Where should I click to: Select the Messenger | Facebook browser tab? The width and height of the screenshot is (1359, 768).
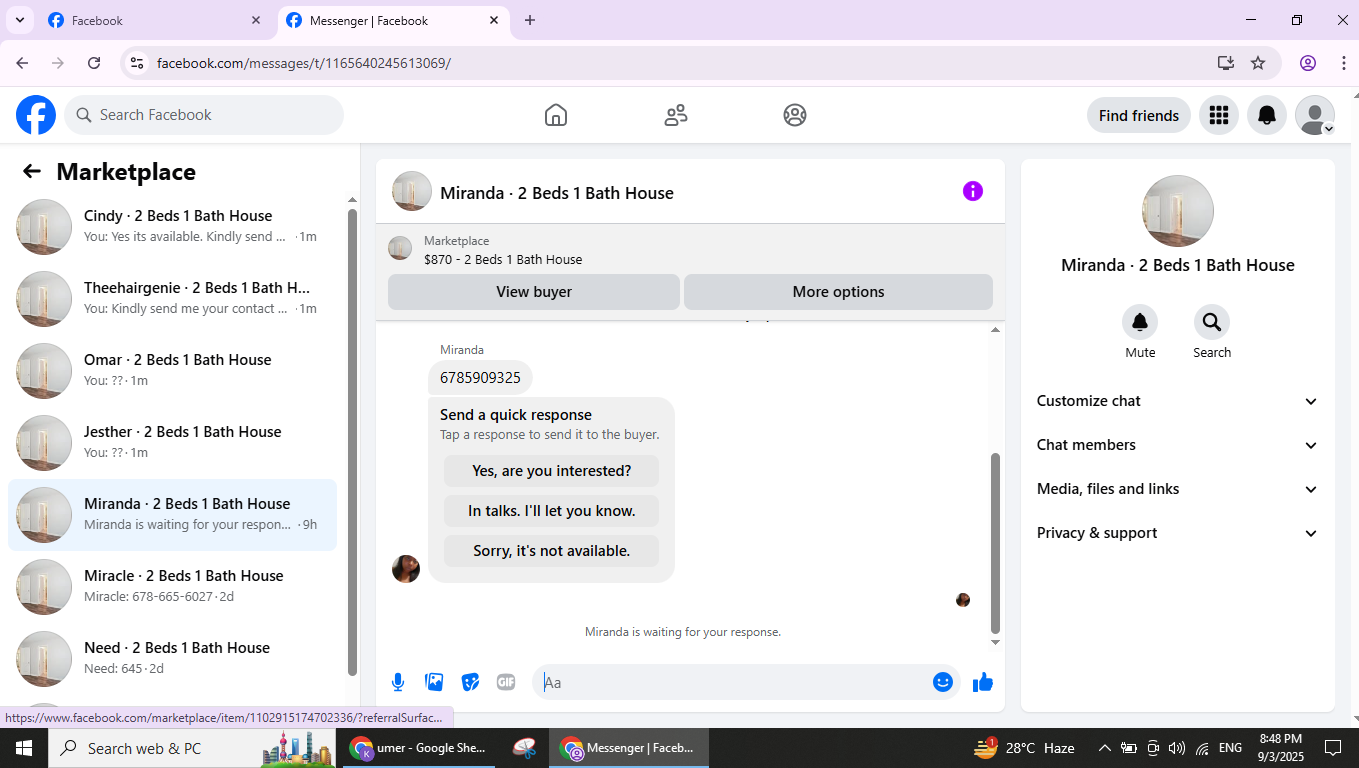point(392,20)
